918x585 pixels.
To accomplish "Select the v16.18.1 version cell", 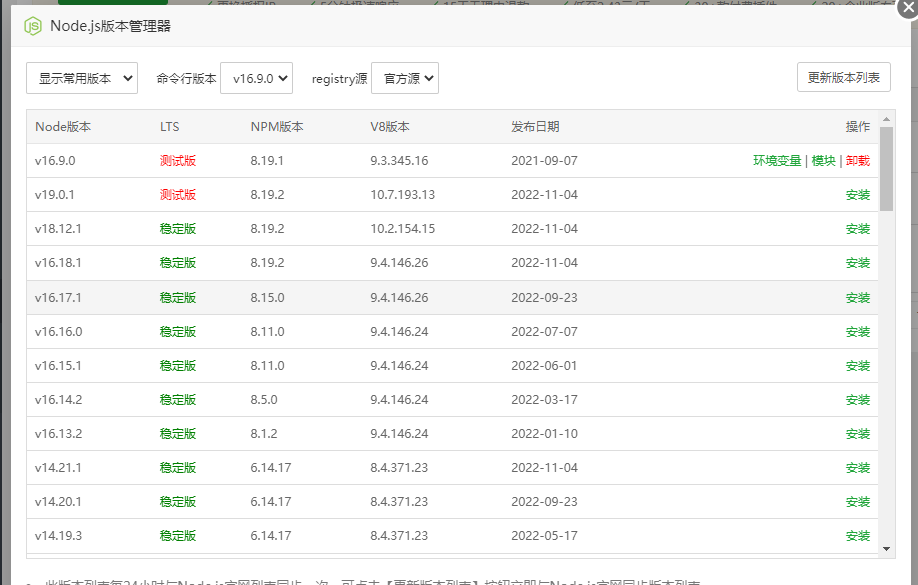I will (58, 262).
